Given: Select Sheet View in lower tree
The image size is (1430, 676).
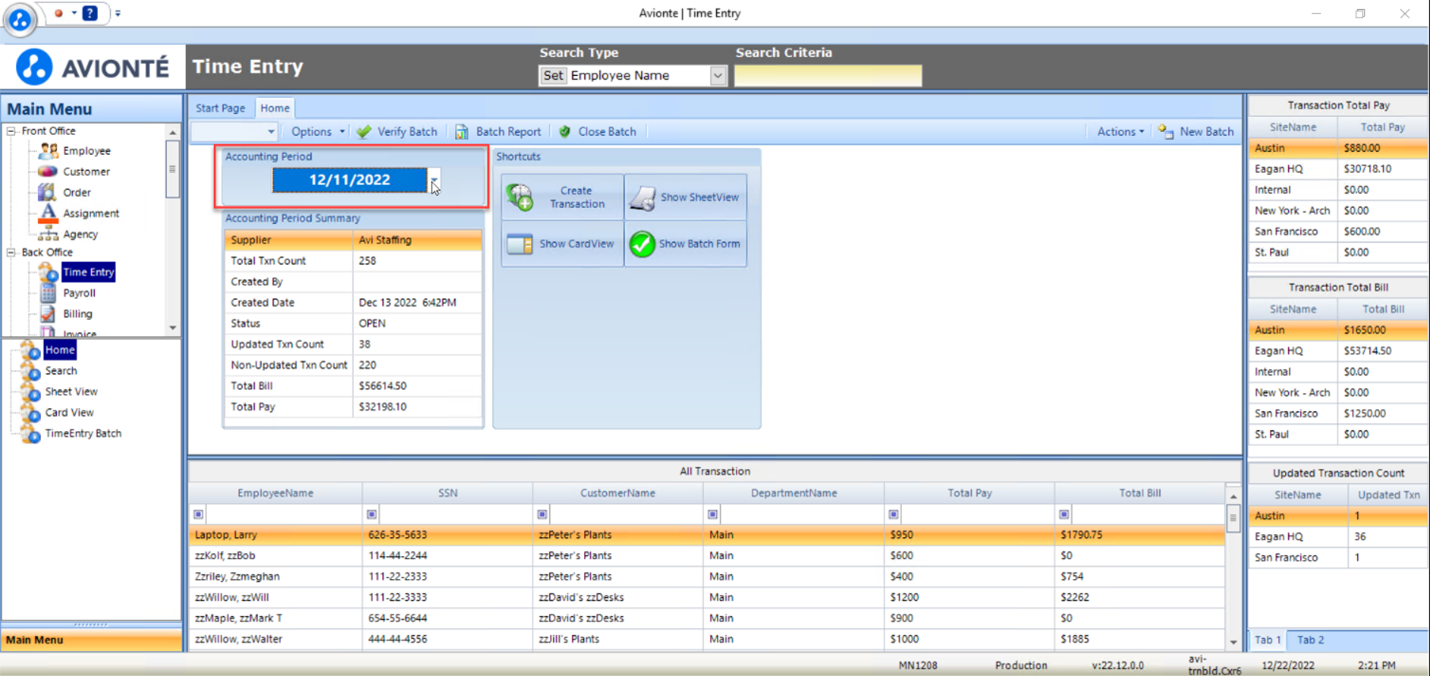Looking at the screenshot, I should [x=71, y=392].
